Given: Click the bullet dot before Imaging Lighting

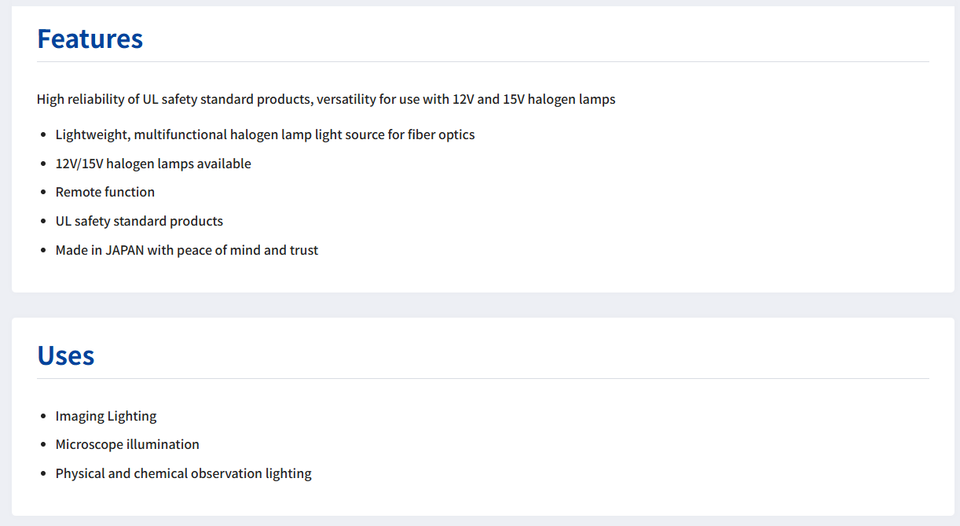Looking at the screenshot, I should click(43, 416).
